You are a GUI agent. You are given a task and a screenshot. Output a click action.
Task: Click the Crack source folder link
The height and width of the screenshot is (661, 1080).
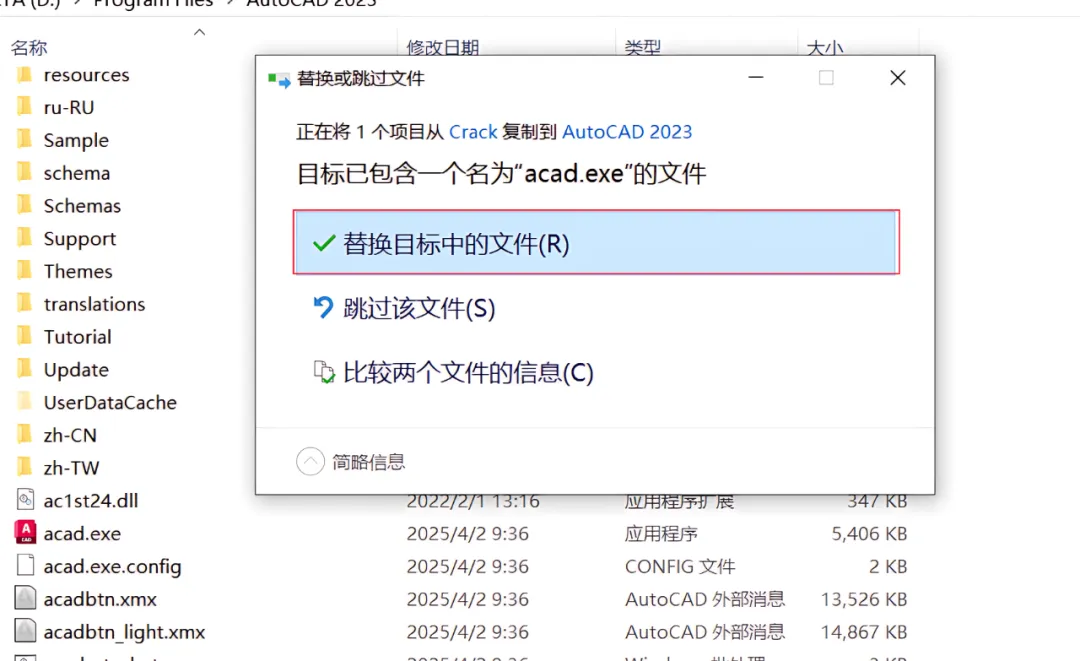click(473, 132)
